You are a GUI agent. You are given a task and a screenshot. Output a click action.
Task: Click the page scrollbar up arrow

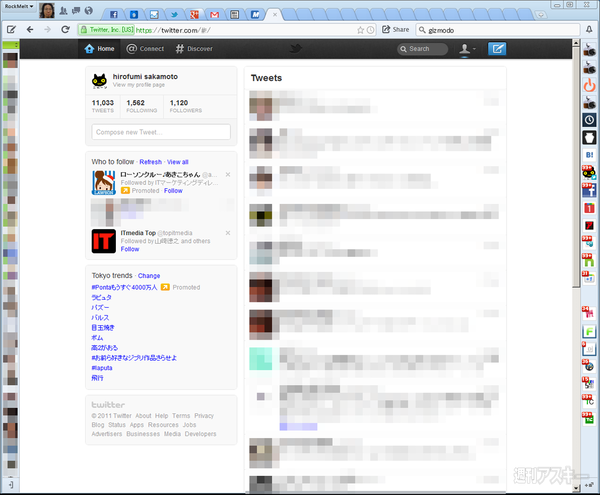576,43
